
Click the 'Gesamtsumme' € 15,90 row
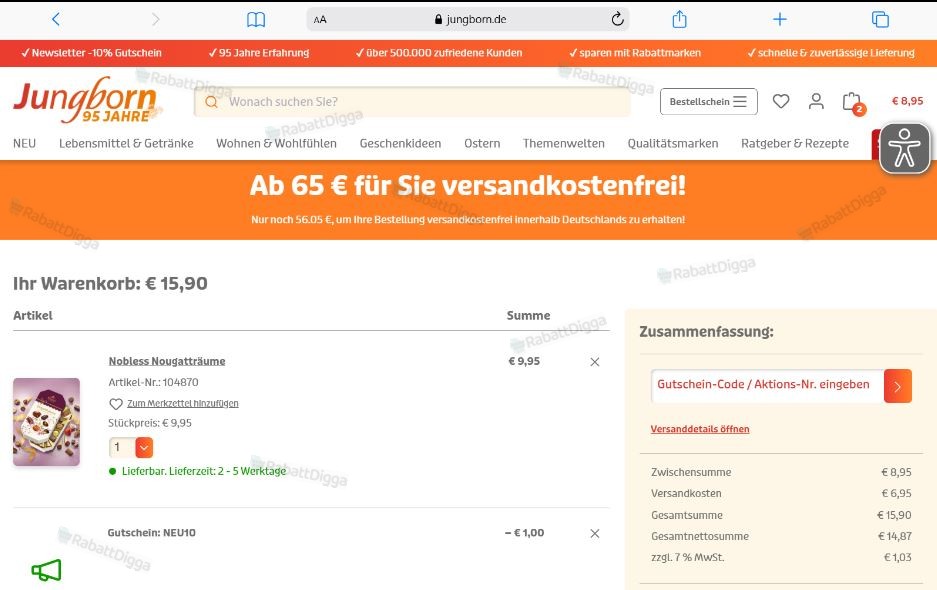(781, 515)
